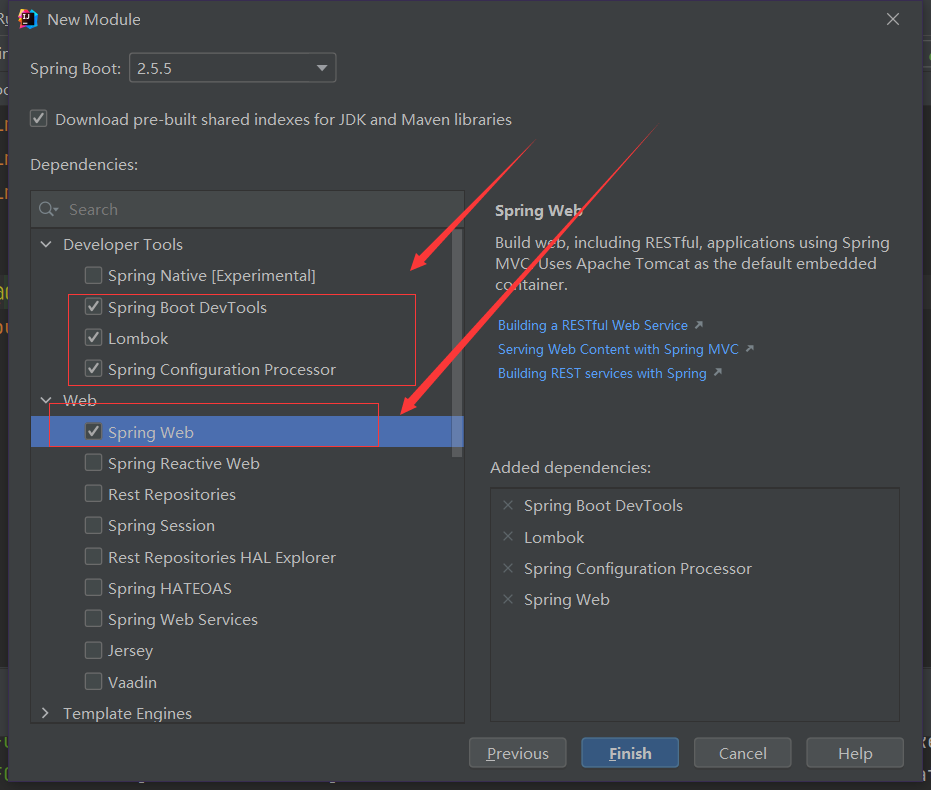Expand the Template Engines group

46,713
